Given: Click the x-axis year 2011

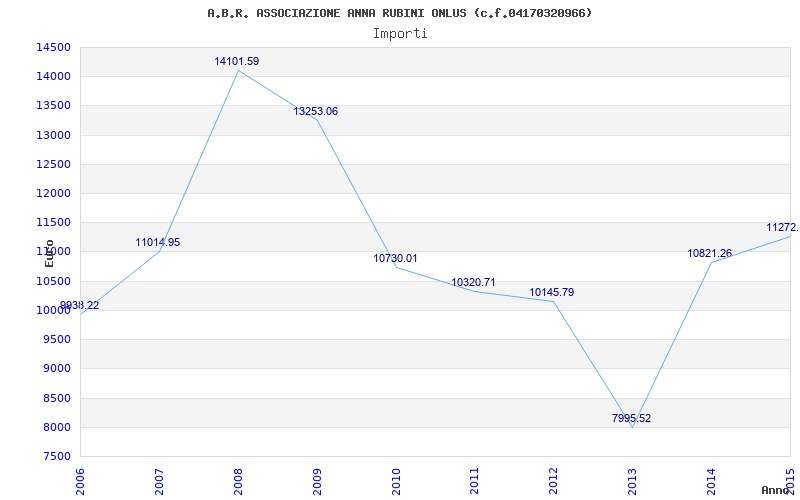Looking at the screenshot, I should pyautogui.click(x=474, y=481).
